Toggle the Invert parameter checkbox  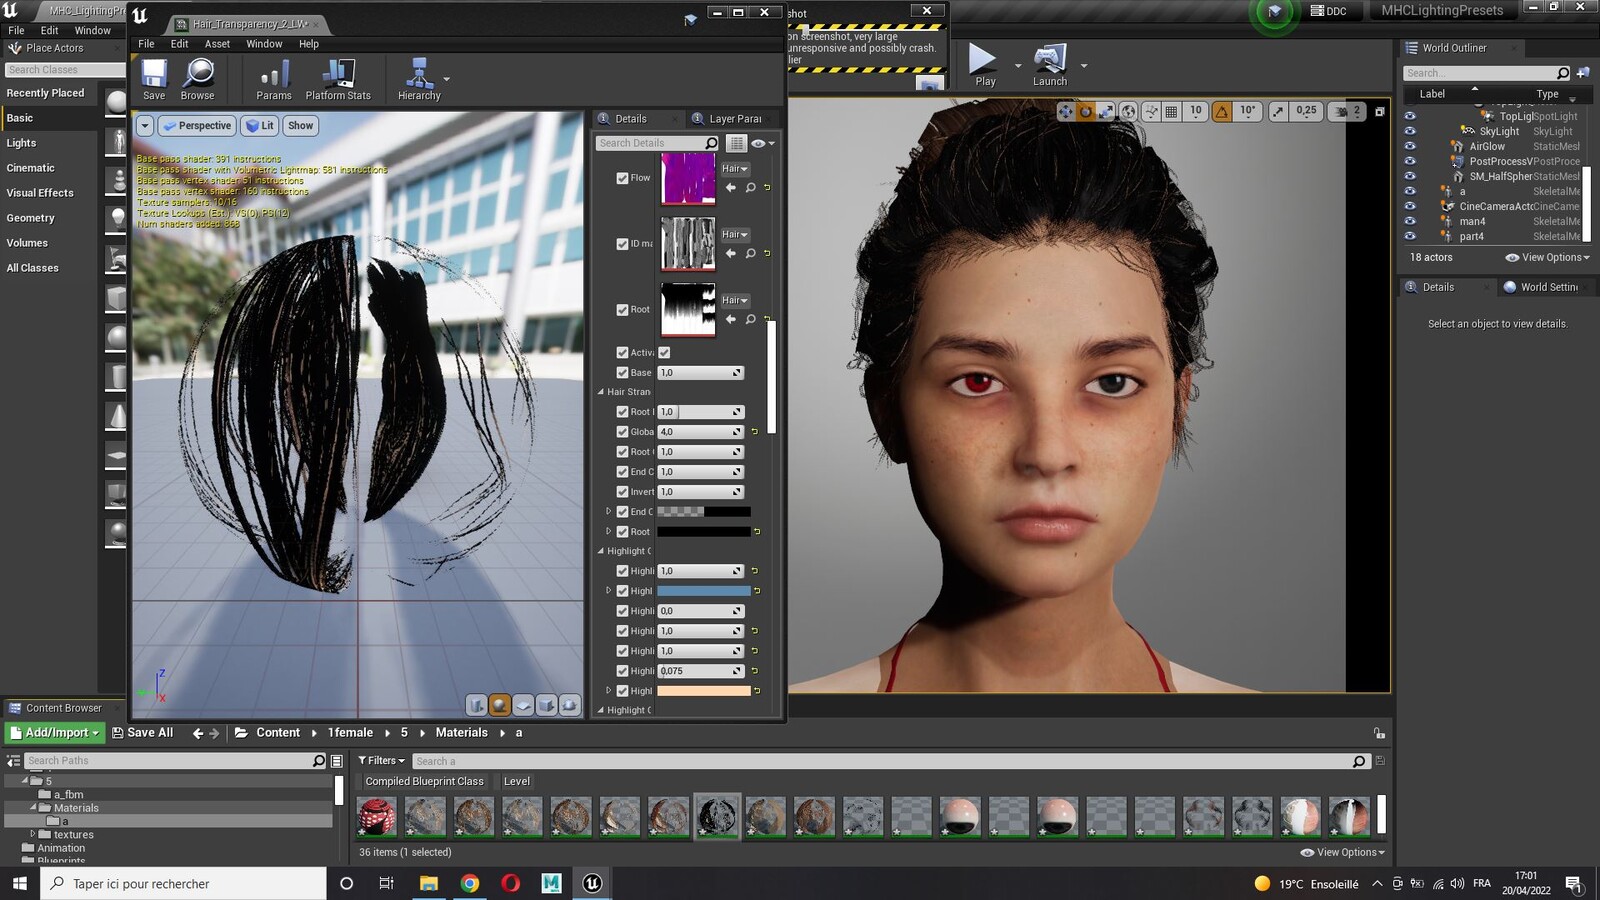[x=622, y=492]
